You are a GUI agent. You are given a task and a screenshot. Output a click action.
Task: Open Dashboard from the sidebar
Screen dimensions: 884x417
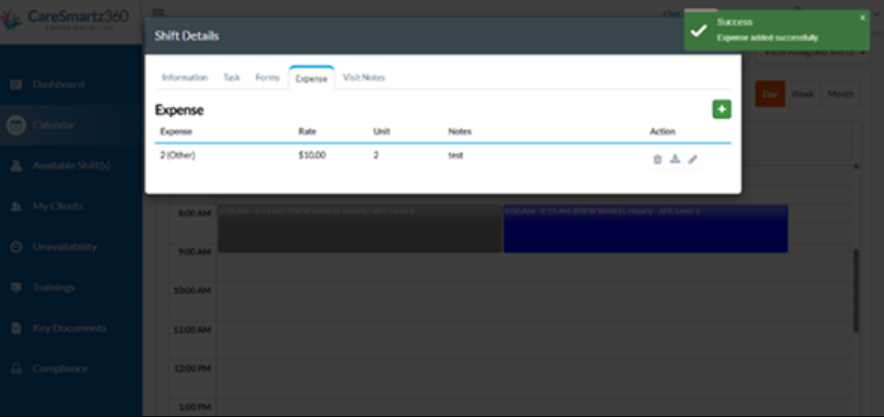pos(58,85)
